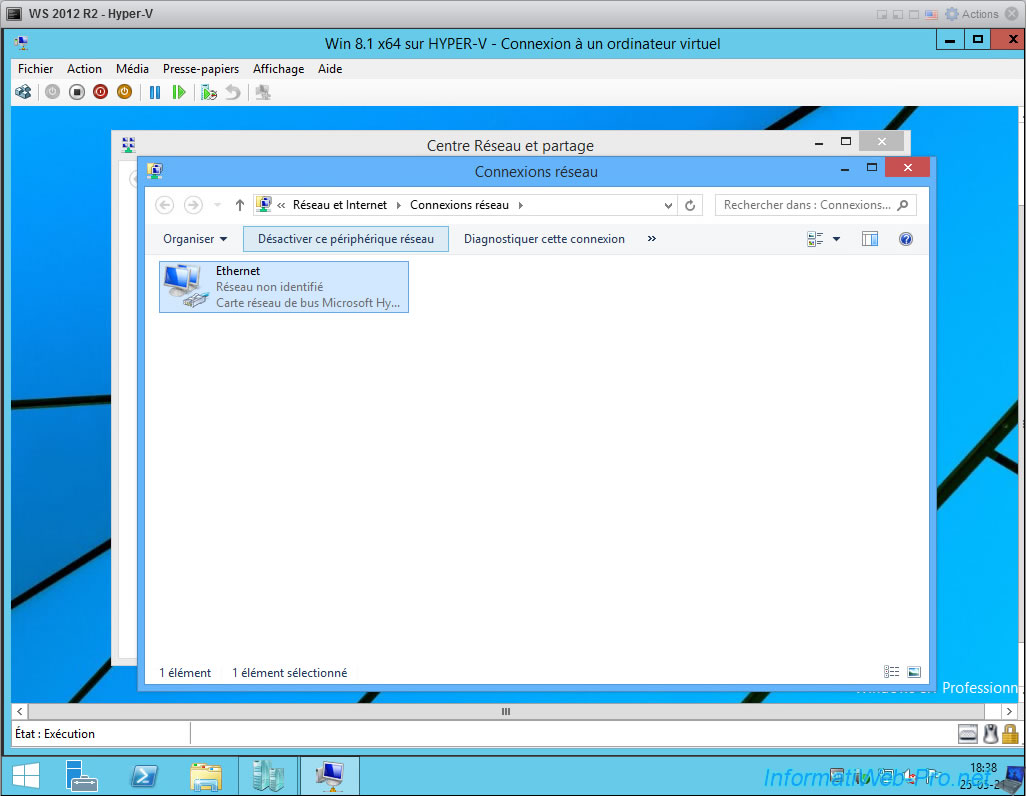Viewport: 1026px width, 796px height.
Task: Launch PowerShell from taskbar
Action: (x=143, y=776)
